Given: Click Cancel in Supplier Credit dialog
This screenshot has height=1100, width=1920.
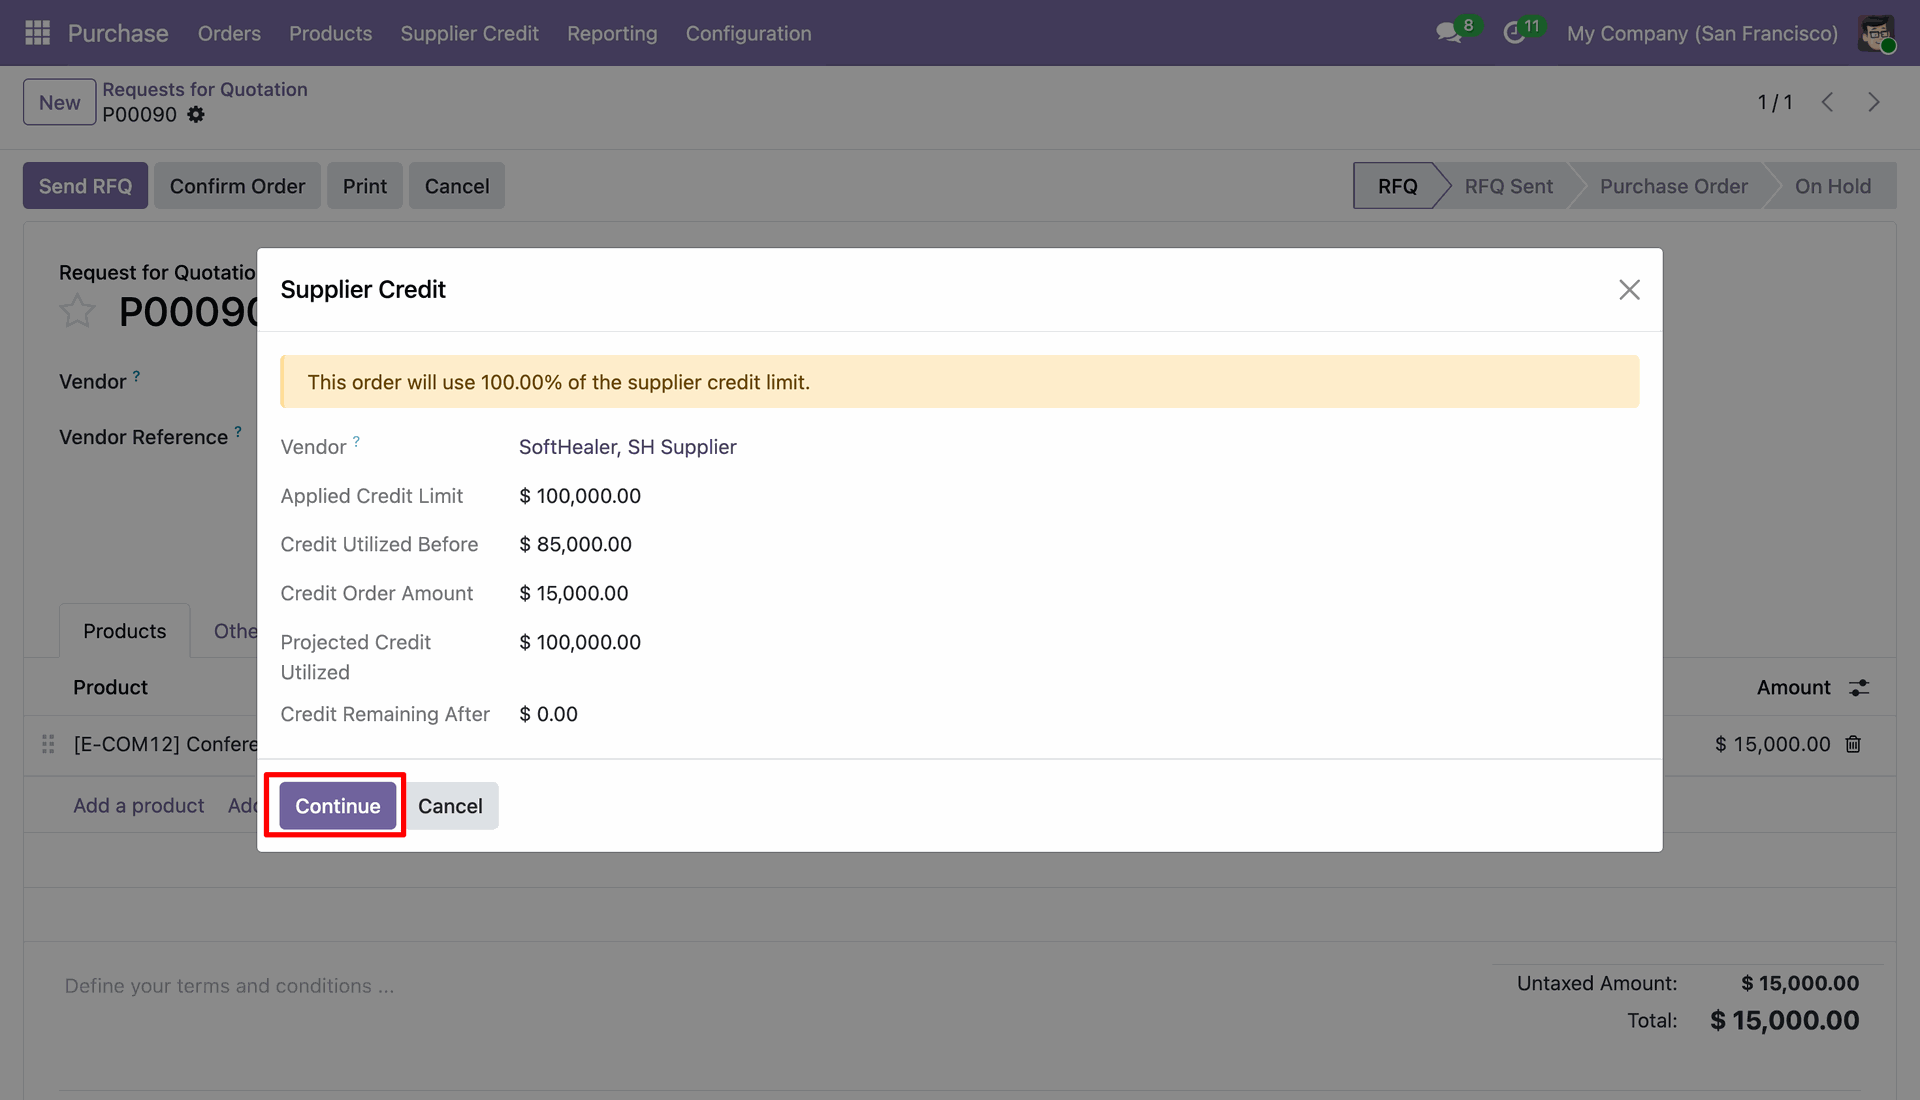Looking at the screenshot, I should pyautogui.click(x=450, y=806).
